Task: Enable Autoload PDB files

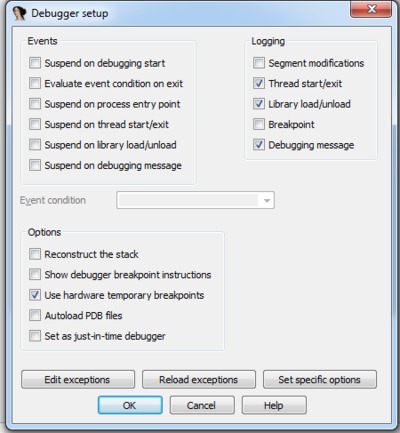Action: (35, 315)
